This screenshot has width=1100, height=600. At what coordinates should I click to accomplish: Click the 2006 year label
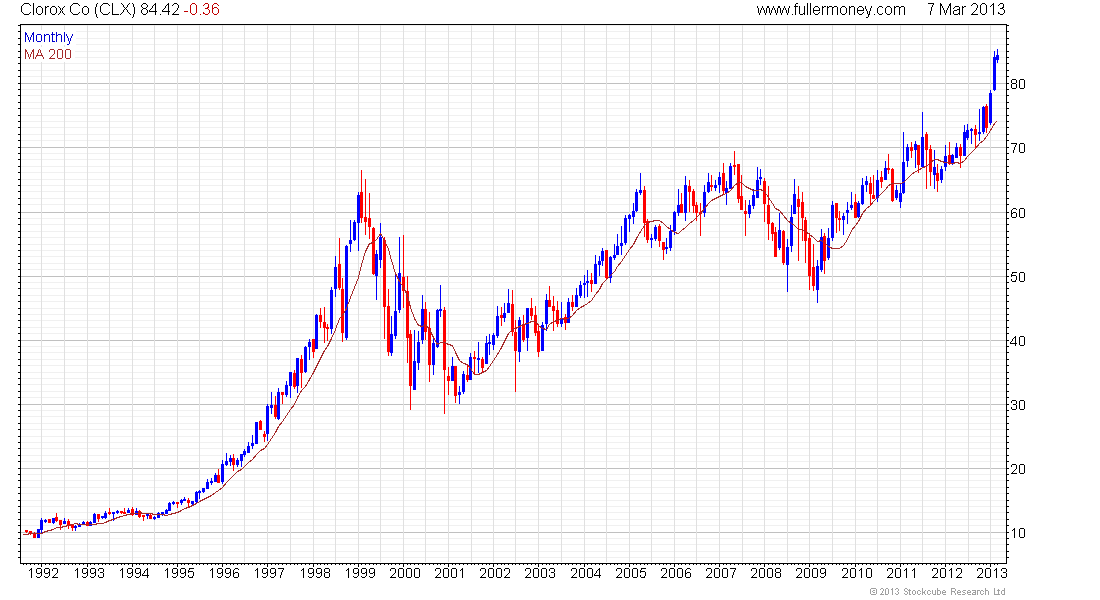pos(676,573)
